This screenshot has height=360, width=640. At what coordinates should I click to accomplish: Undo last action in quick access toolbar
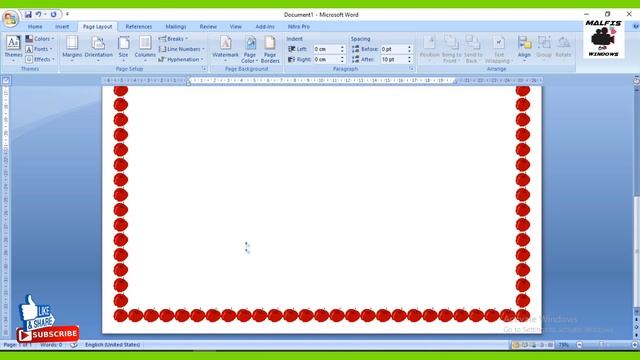click(38, 15)
